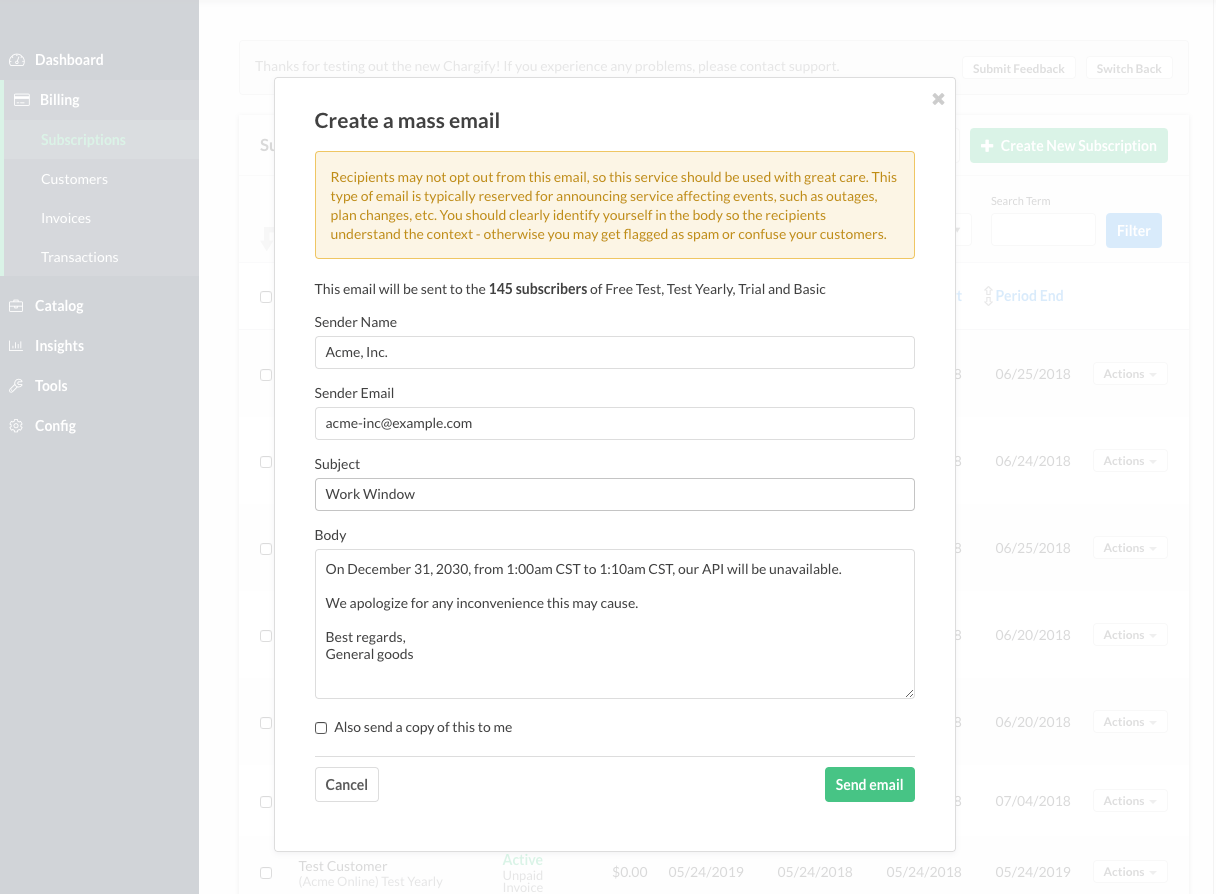Viewport: 1216px width, 894px height.
Task: Click the Insights chart icon
Action: [17, 346]
